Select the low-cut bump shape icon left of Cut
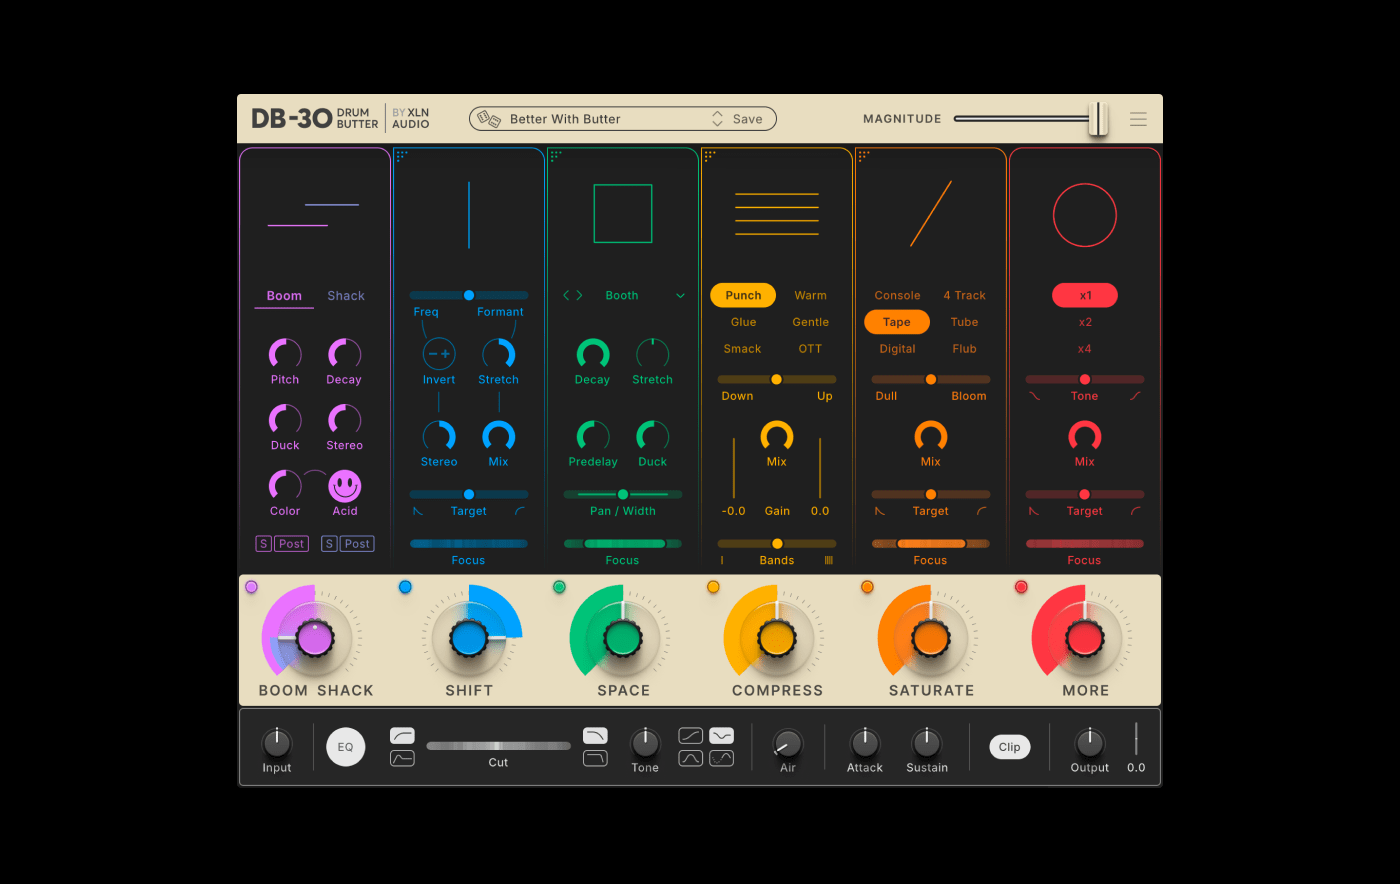Image resolution: width=1400 pixels, height=884 pixels. [x=402, y=759]
